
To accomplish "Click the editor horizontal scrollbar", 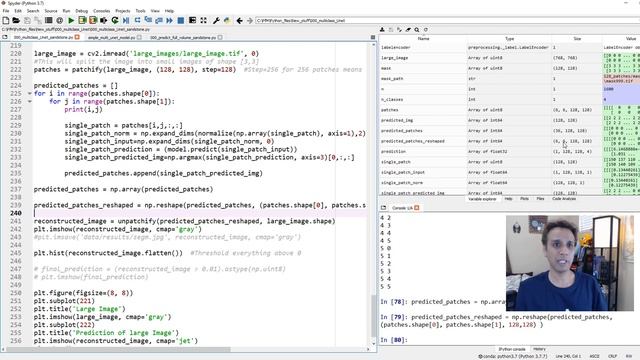I will (118, 349).
